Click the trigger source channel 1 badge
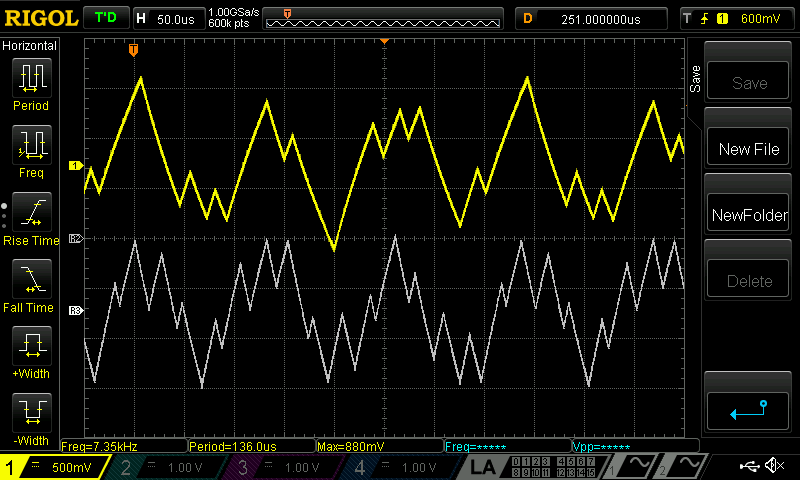The width and height of the screenshot is (800, 480). [722, 19]
